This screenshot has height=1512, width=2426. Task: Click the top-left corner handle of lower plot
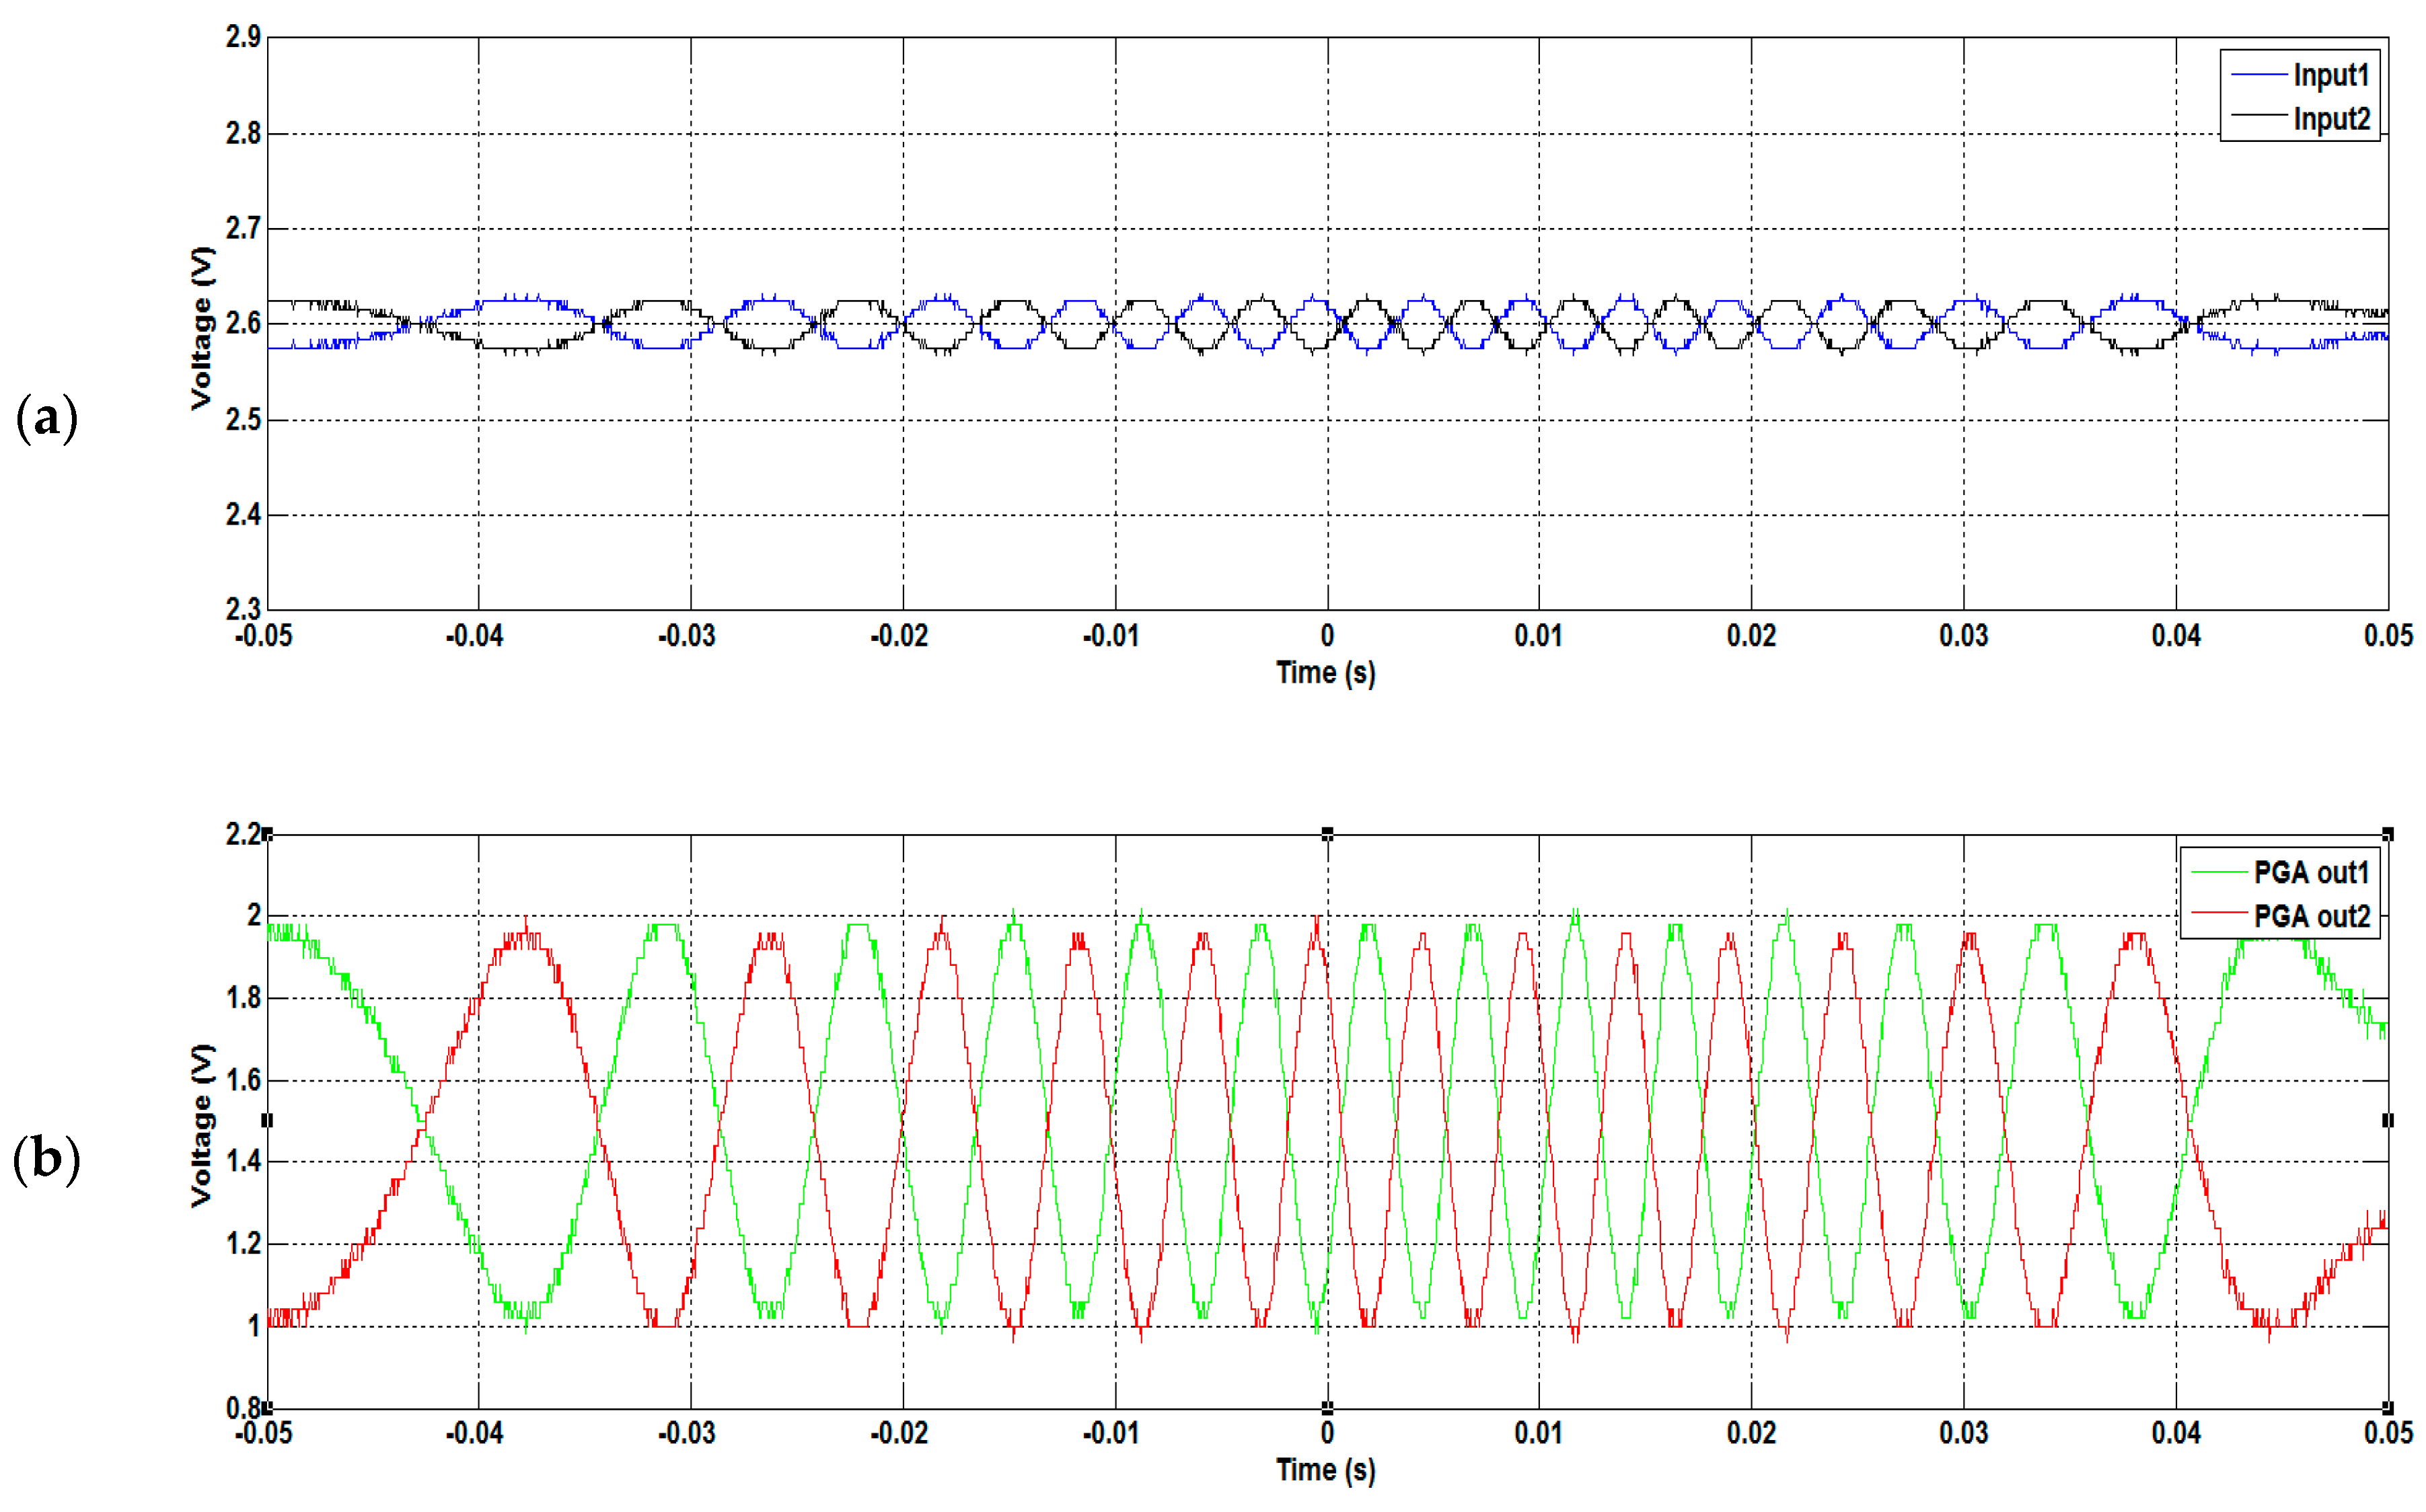pos(267,833)
